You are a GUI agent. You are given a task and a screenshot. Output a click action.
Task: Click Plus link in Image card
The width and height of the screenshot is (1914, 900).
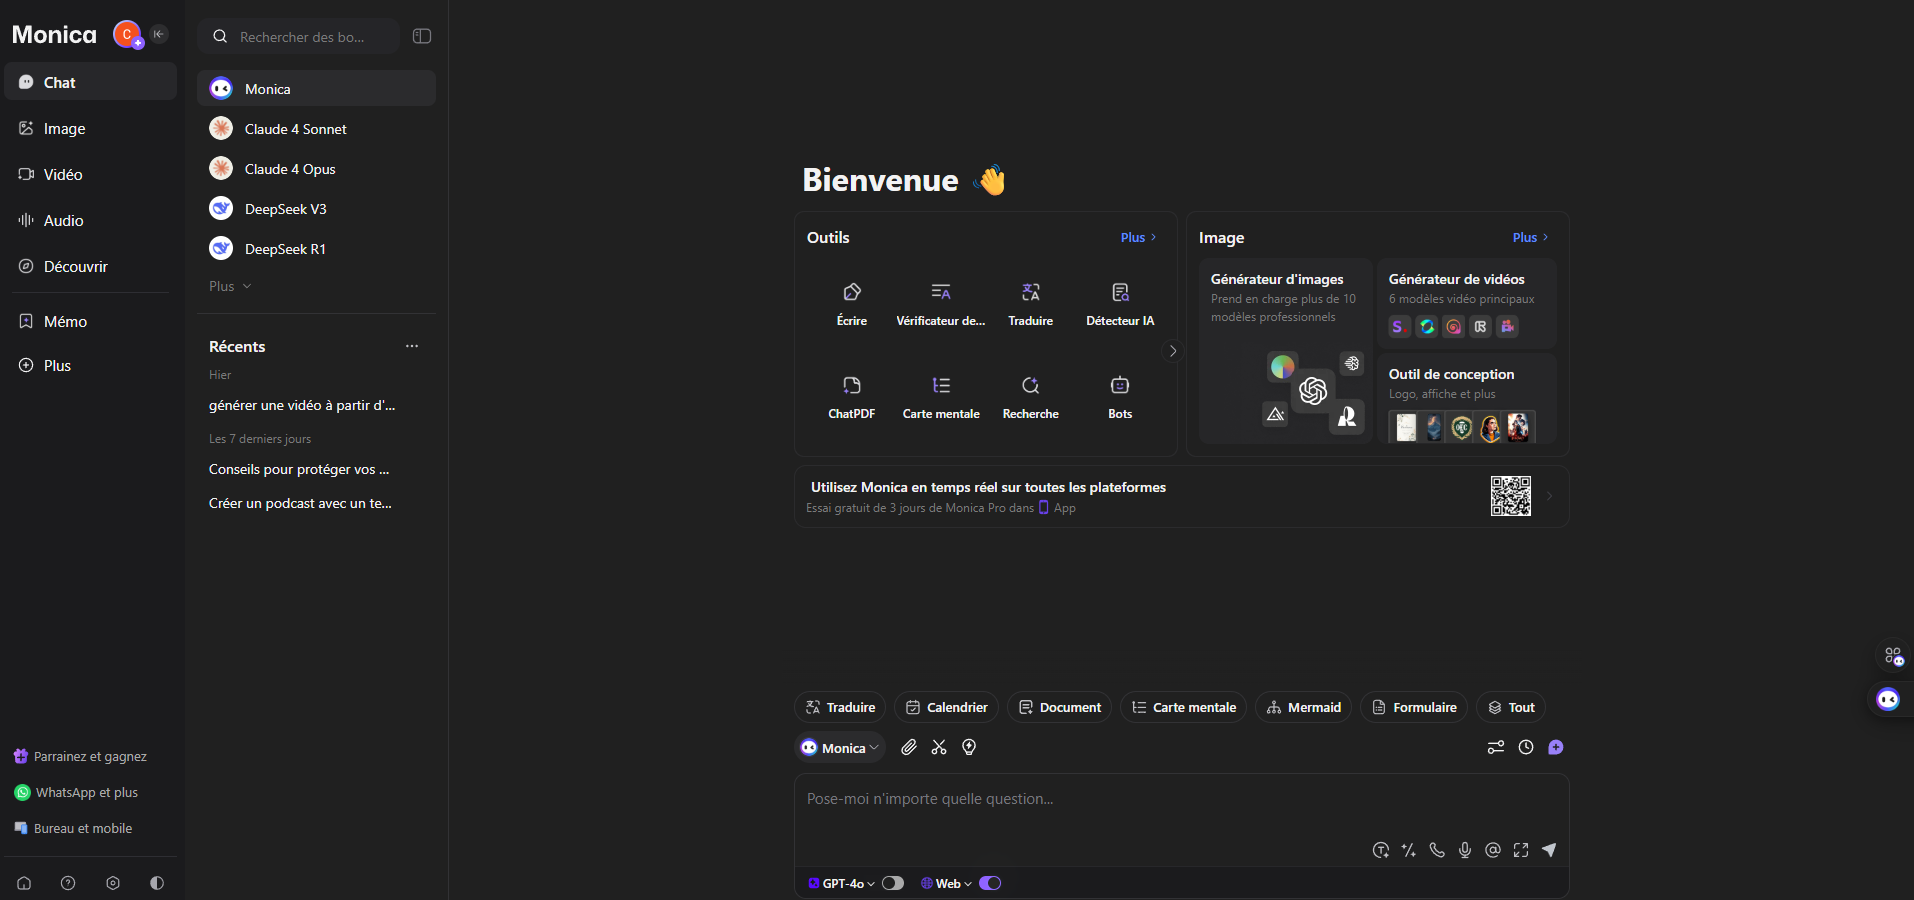coord(1530,237)
